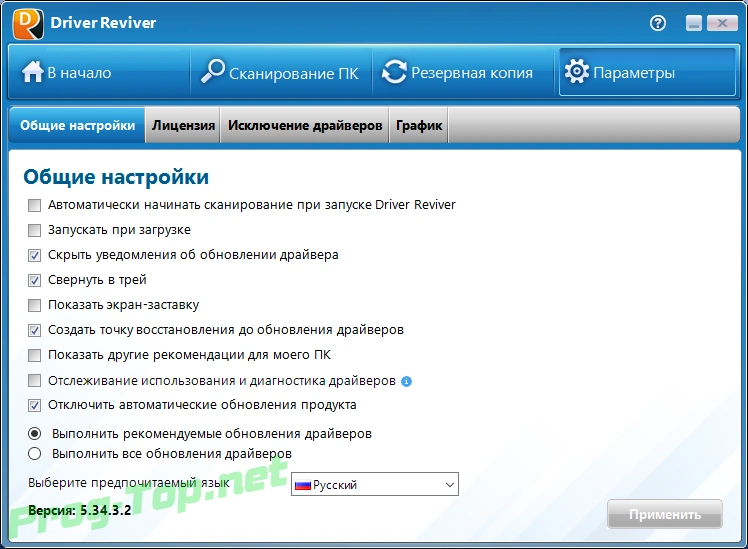Uncheck Скрыть уведомления об обновлении драйвера
748x549 pixels.
[34, 256]
